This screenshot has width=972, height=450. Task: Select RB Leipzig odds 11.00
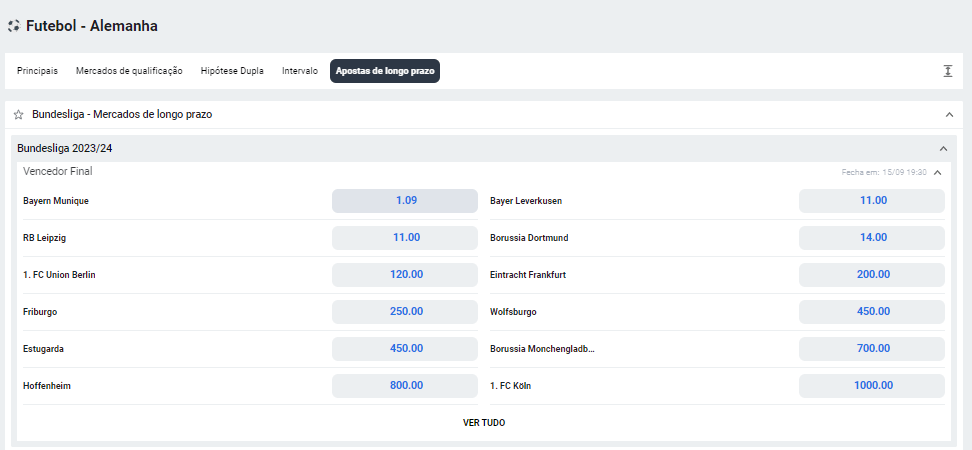(x=405, y=238)
